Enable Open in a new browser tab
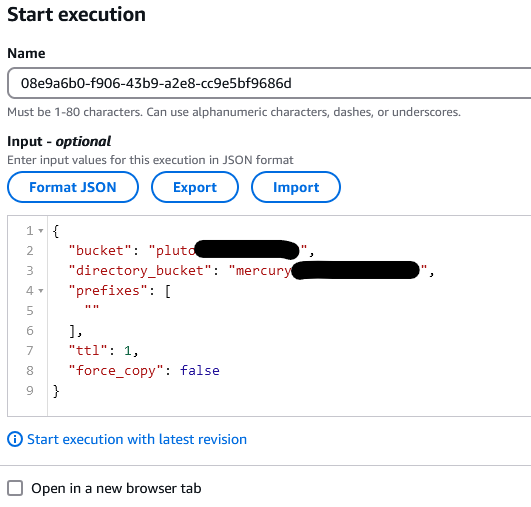This screenshot has width=531, height=507. 15,488
